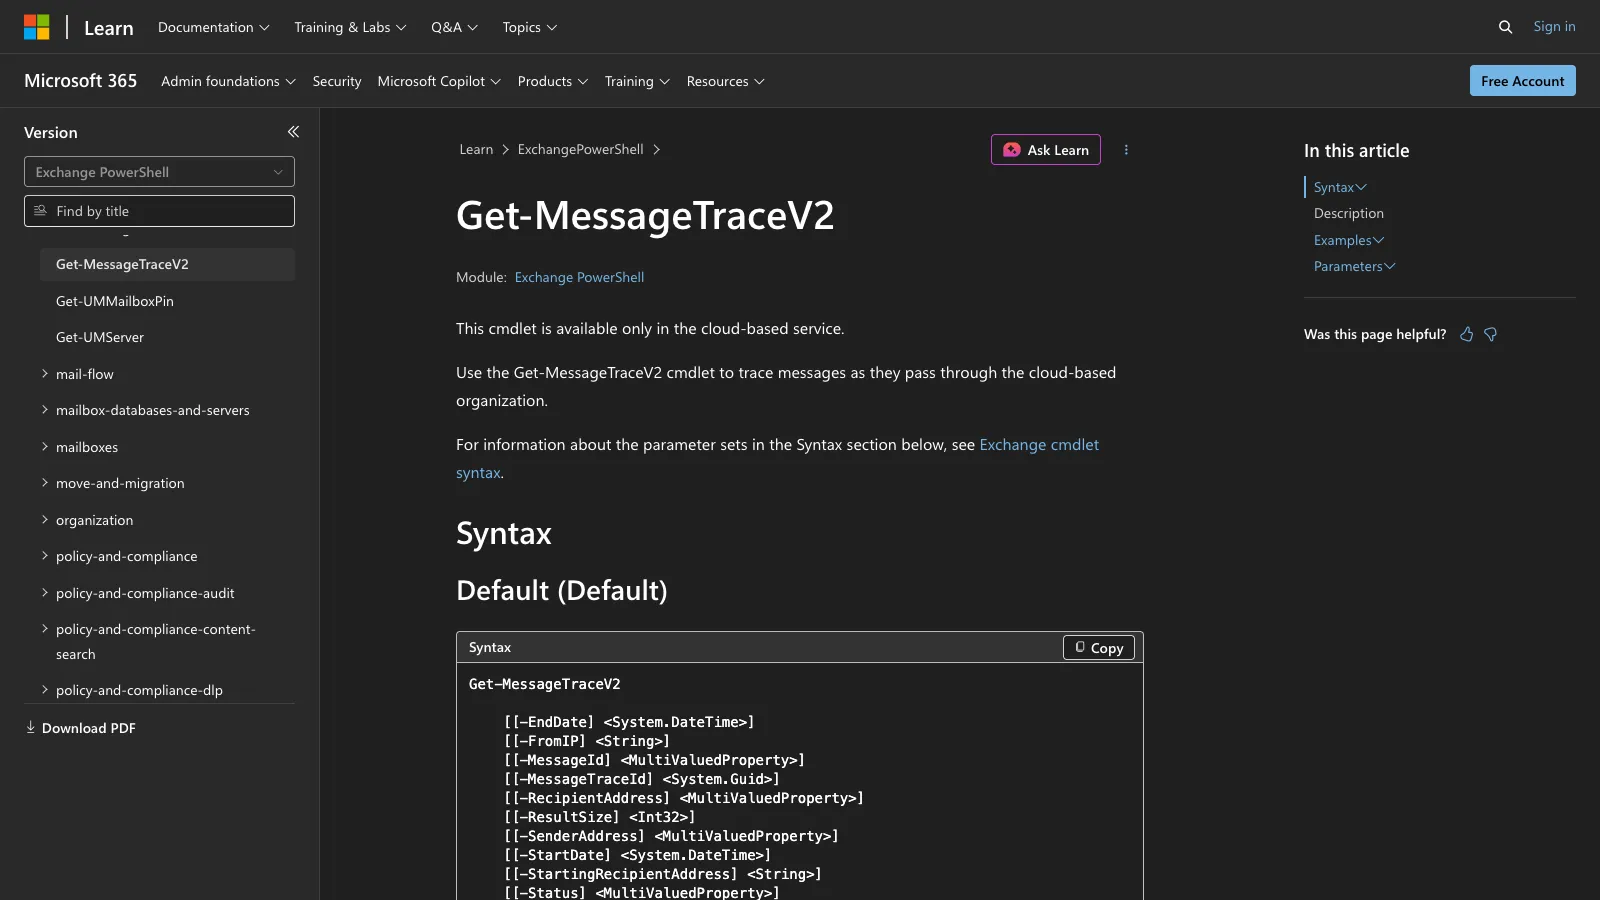Click the Learn breadcrumb link
The height and width of the screenshot is (900, 1600).
click(x=476, y=149)
